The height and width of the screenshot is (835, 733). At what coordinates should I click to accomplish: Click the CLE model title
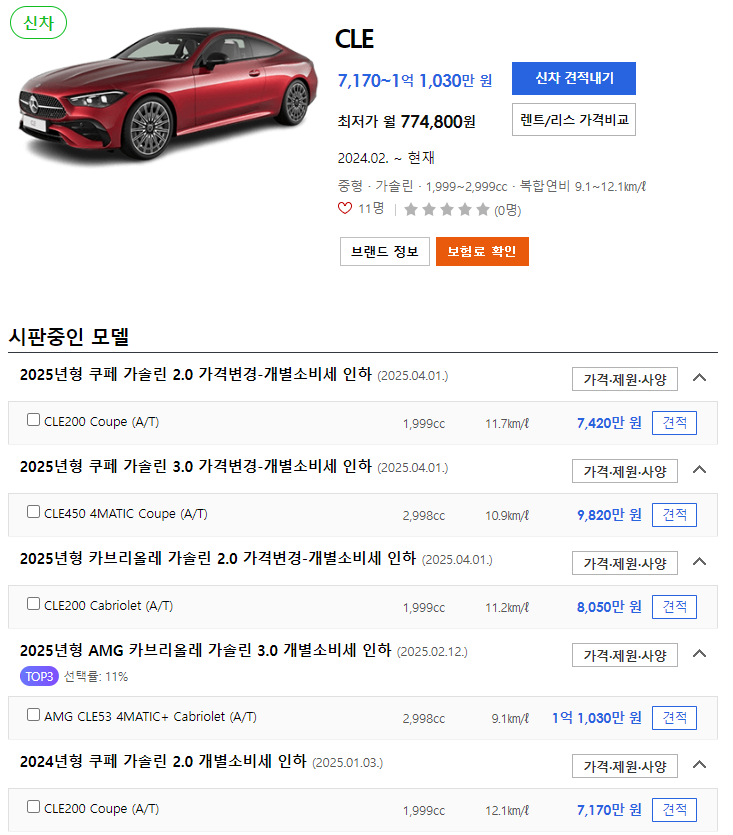pyautogui.click(x=354, y=39)
